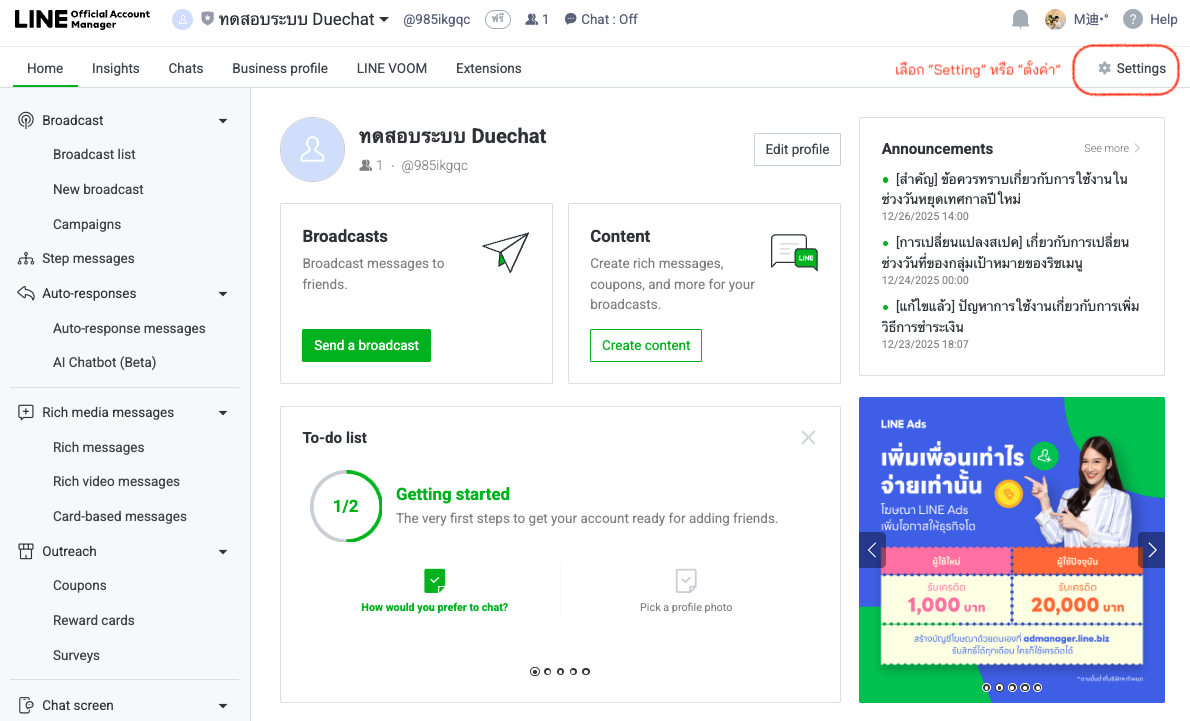This screenshot has height=721, width=1190.
Task: Click the Pick a profile photo icon
Action: click(x=686, y=581)
